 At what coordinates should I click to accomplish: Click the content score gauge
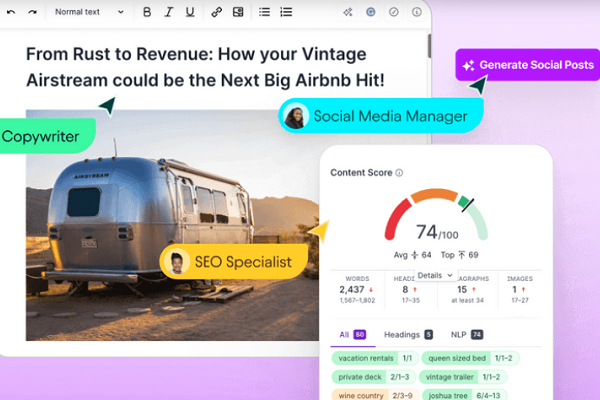[x=436, y=214]
